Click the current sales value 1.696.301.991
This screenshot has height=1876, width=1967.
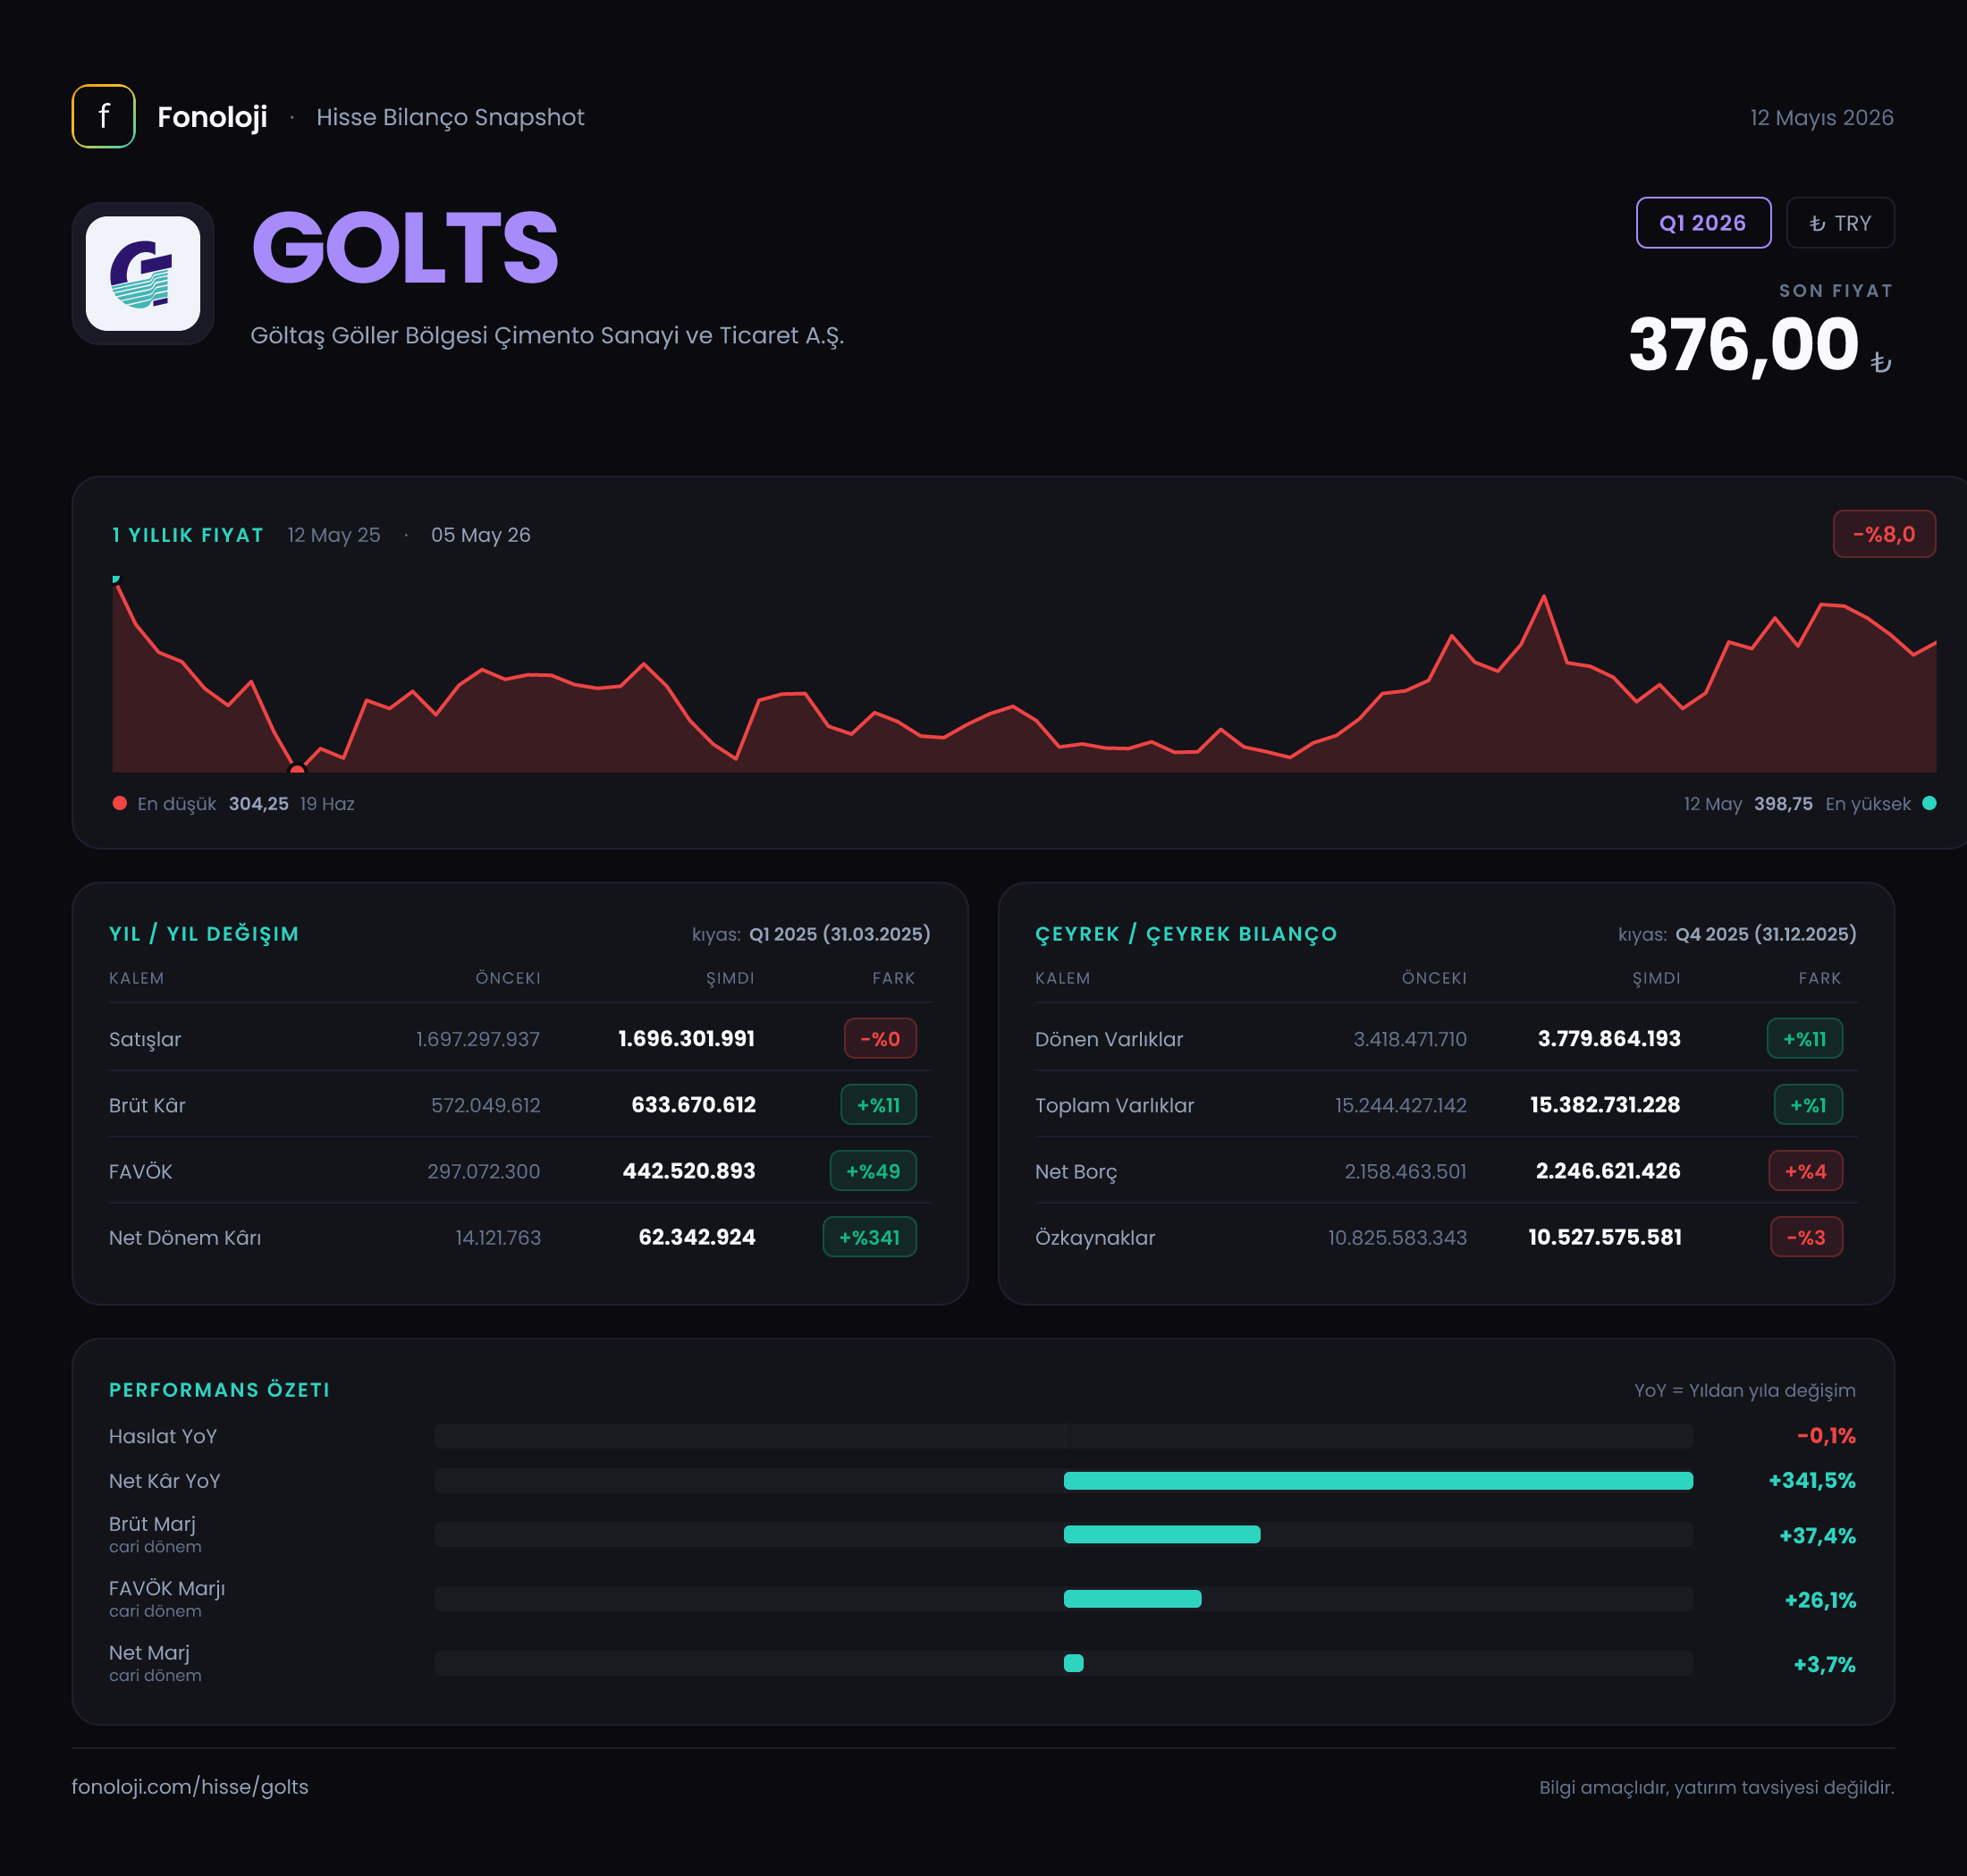pyautogui.click(x=686, y=1038)
